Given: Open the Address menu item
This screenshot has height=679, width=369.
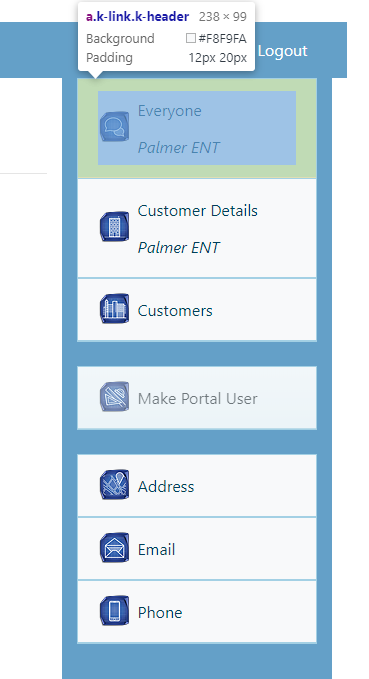Looking at the screenshot, I should [197, 485].
